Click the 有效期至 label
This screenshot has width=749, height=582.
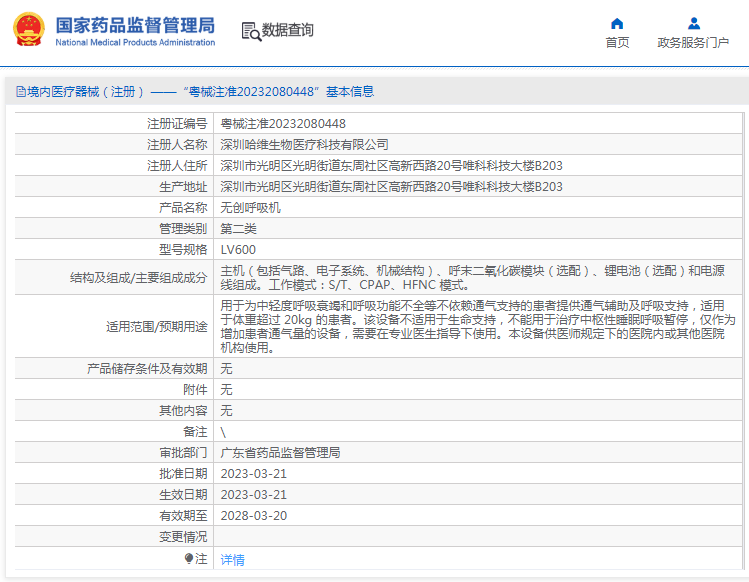pos(183,516)
